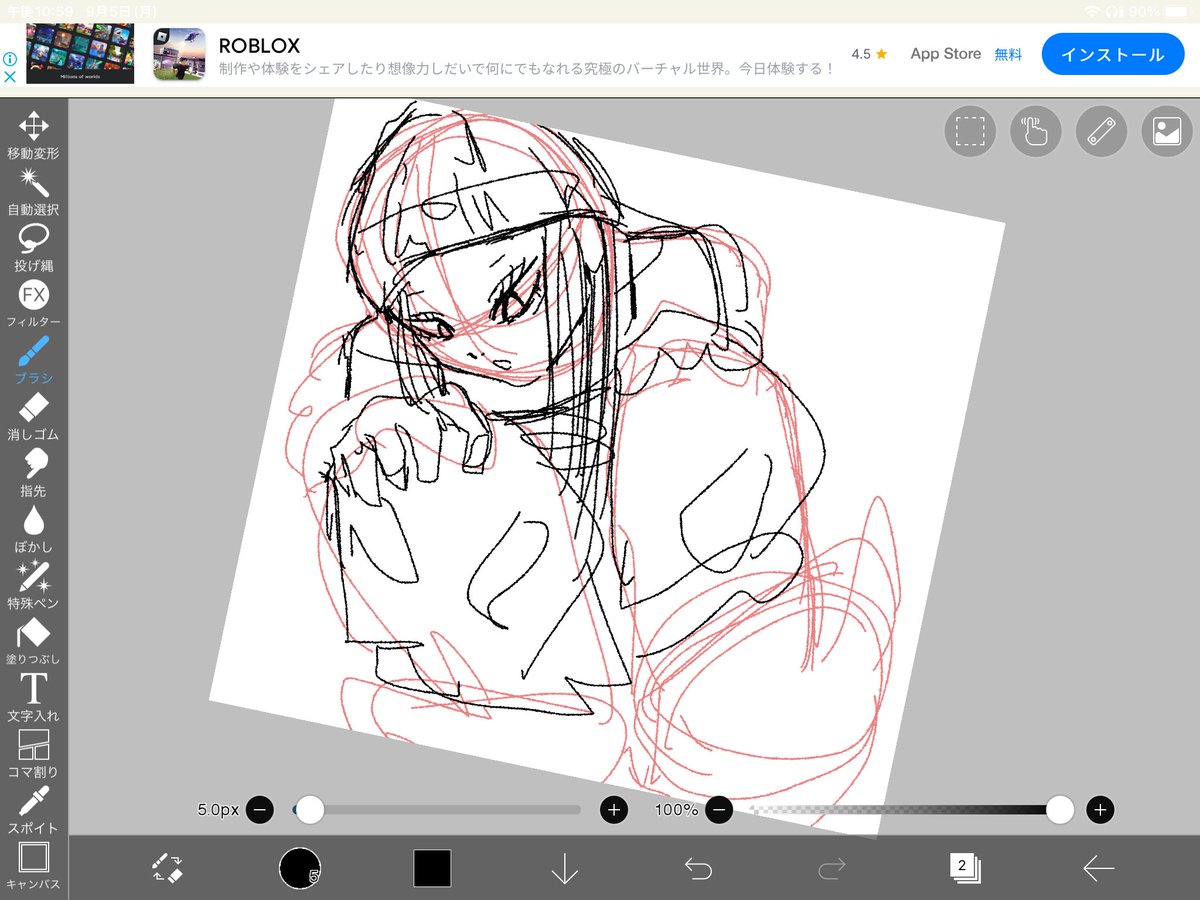Decrease opacity with minus button
This screenshot has width=1200, height=900.
point(719,810)
